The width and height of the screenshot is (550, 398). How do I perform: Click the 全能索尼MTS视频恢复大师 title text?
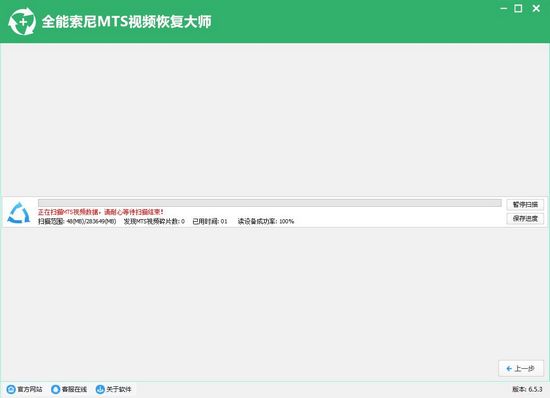tap(127, 22)
